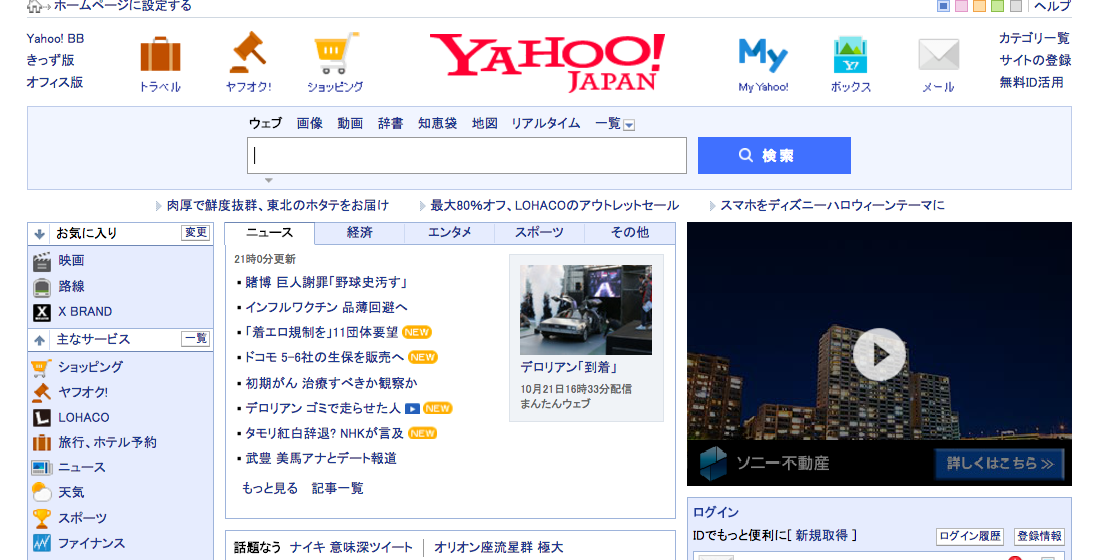
Task: Open the Yahoo! BB link
Action: [x=56, y=39]
